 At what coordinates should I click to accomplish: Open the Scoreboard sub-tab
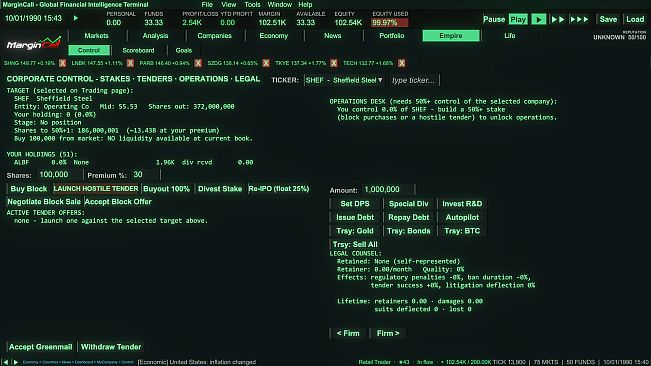(138, 50)
